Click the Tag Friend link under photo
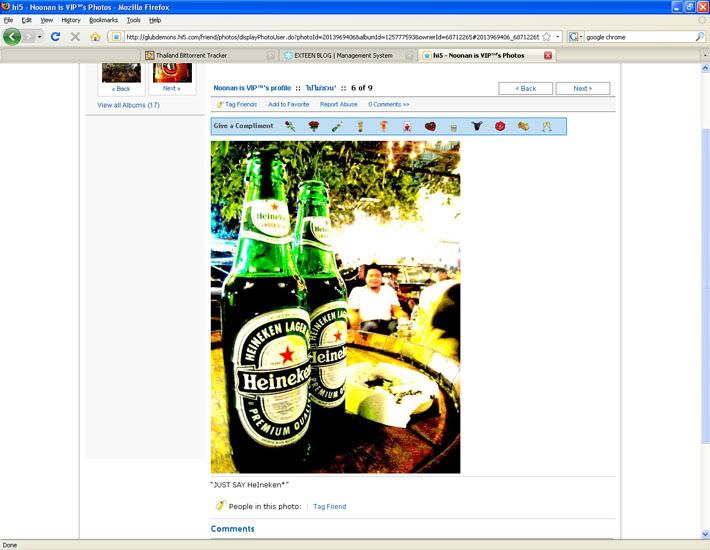 coord(330,507)
